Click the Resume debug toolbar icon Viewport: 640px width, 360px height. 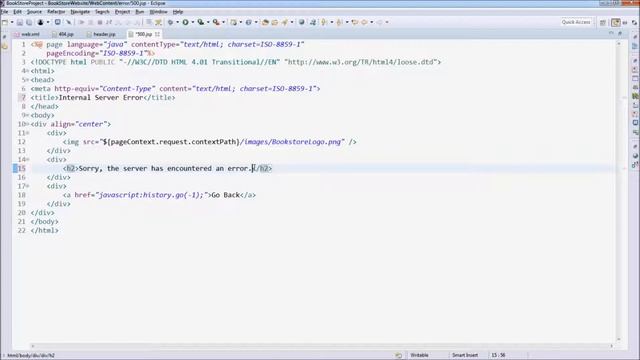pos(81,22)
